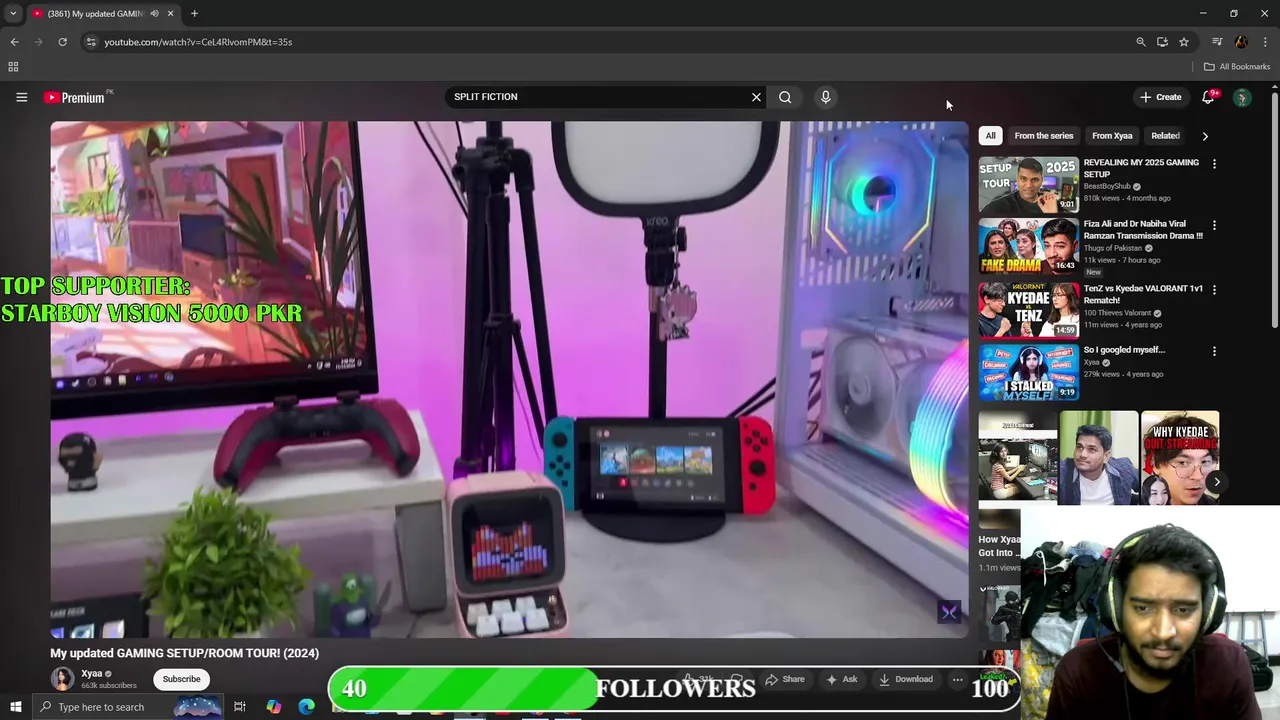Open Xyaa channel avatar
The width and height of the screenshot is (1280, 720).
pyautogui.click(x=63, y=679)
